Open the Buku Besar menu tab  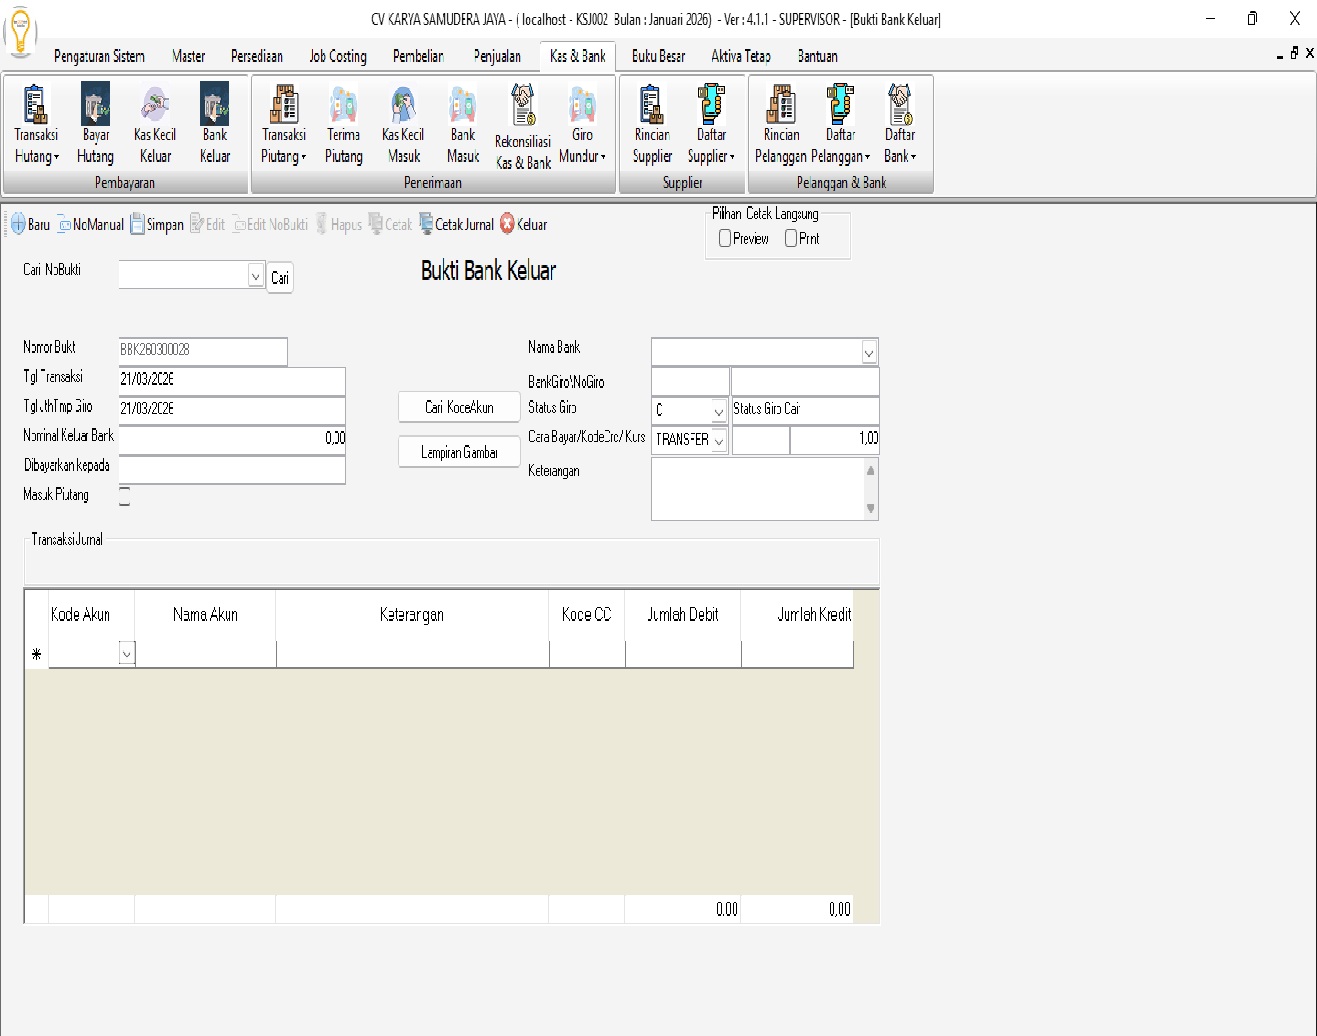pos(658,56)
